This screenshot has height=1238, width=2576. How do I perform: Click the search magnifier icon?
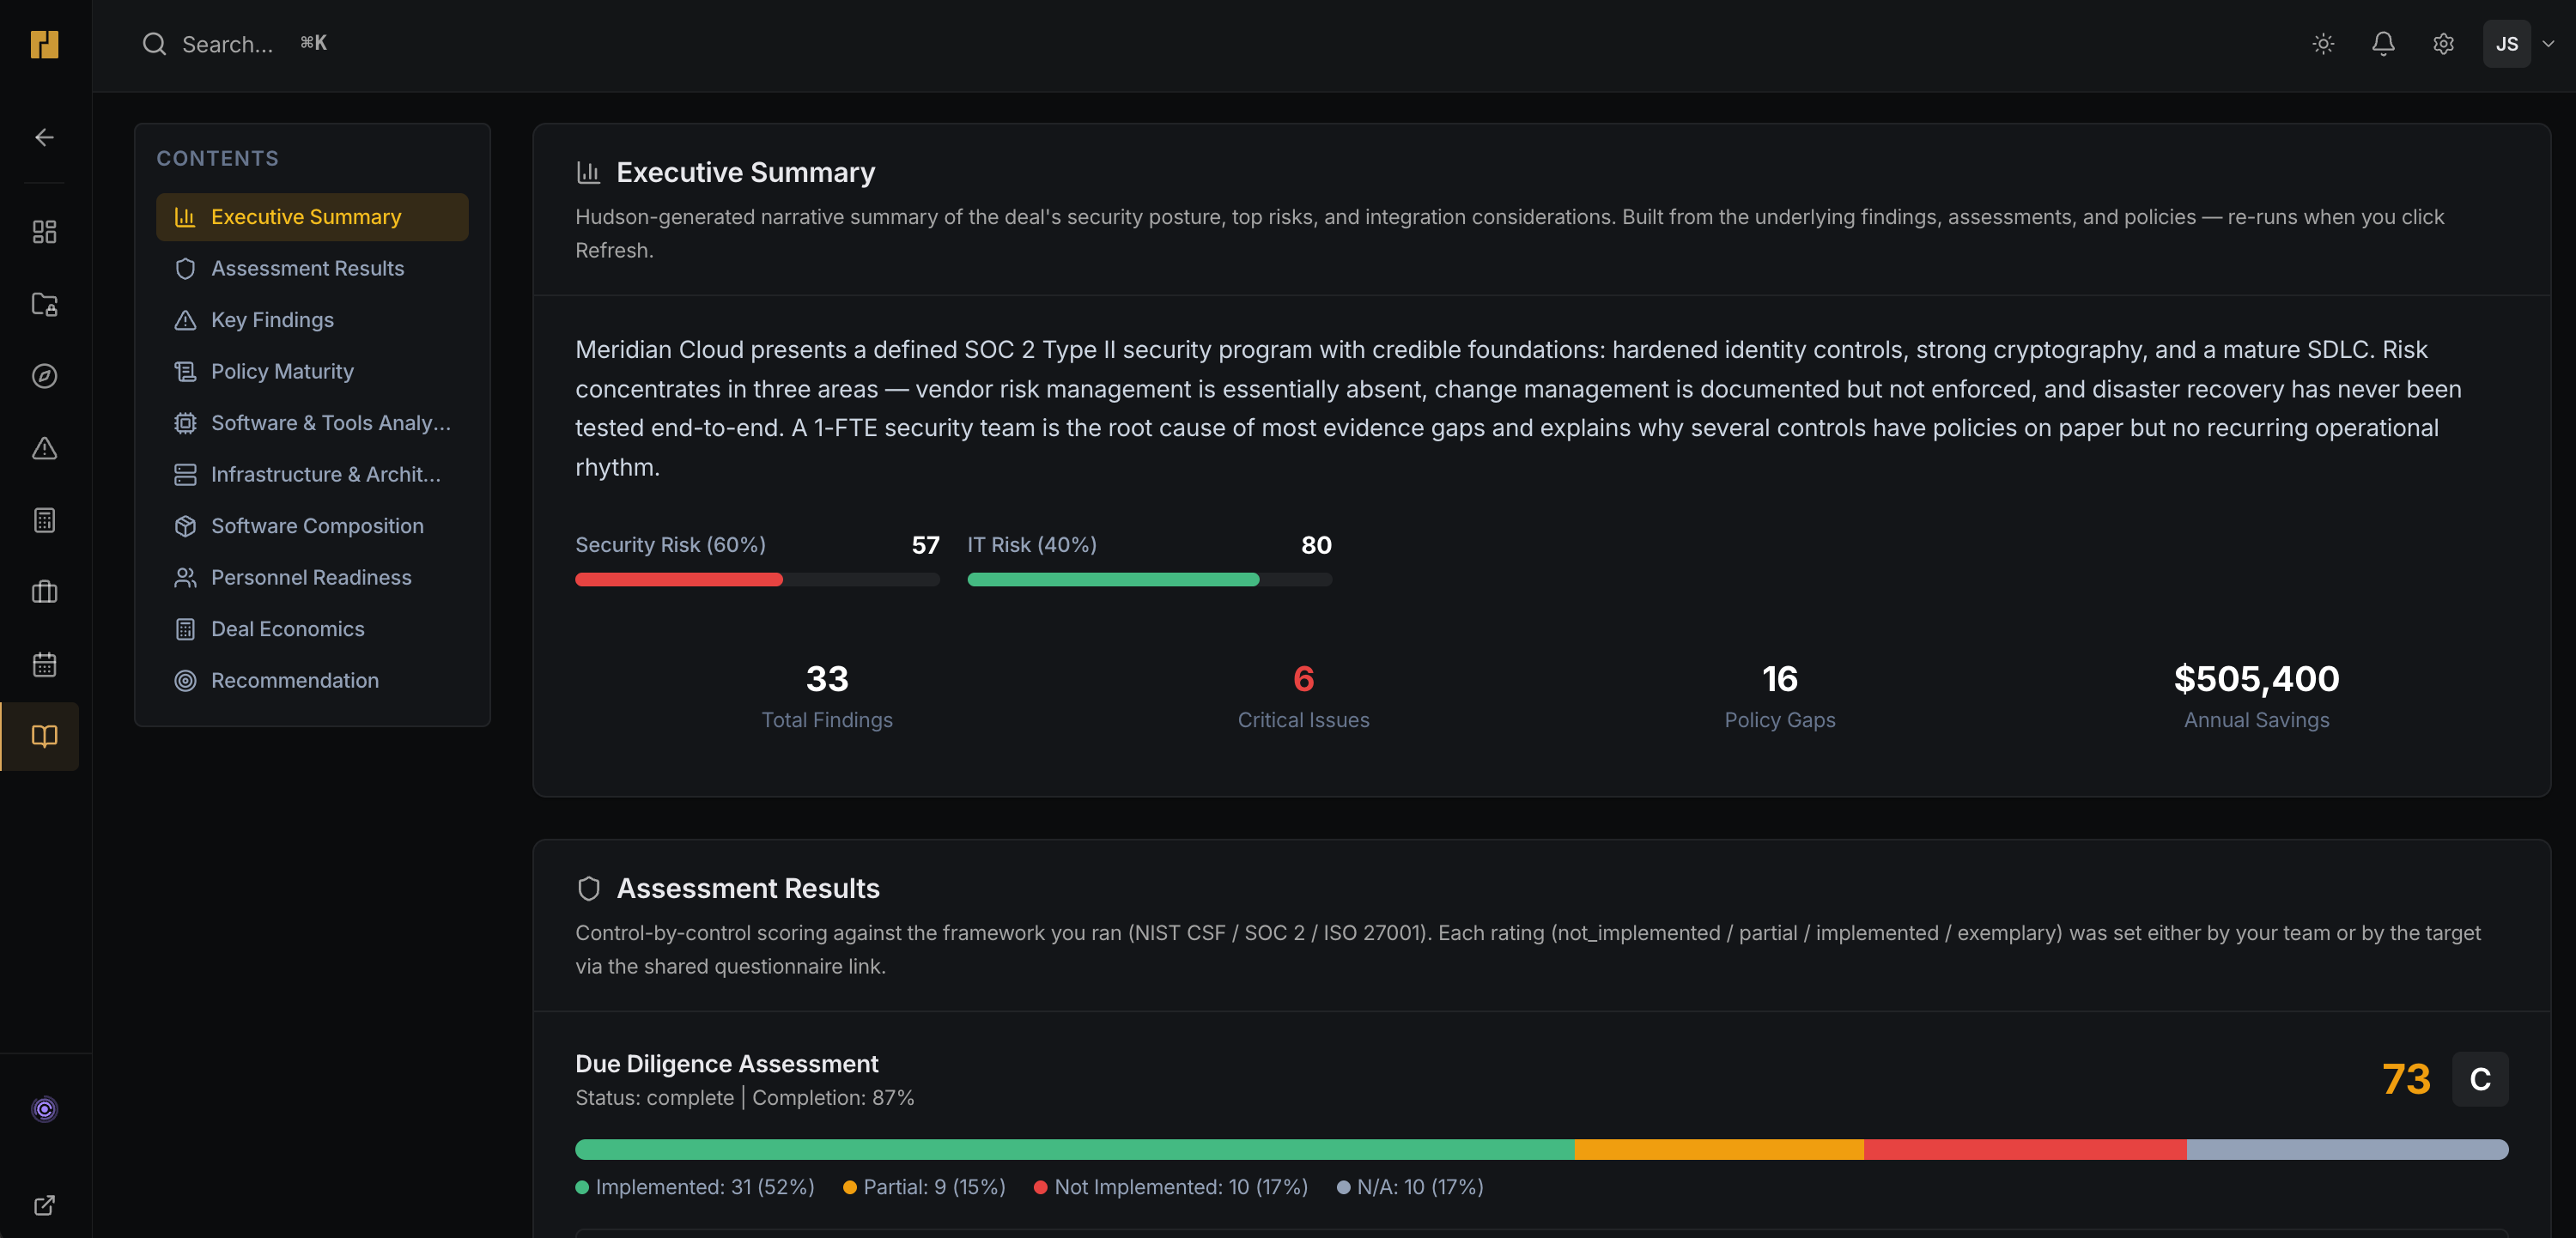(x=154, y=44)
